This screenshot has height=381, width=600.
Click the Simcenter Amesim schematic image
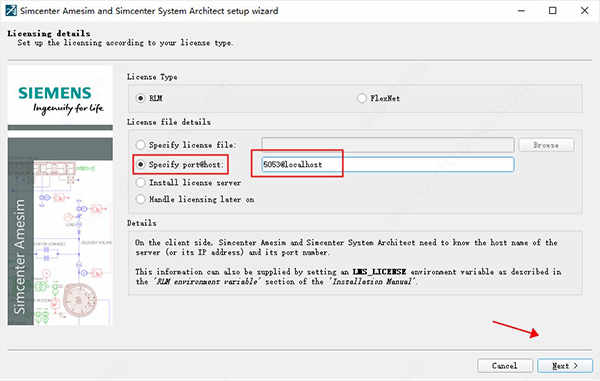pos(73,243)
